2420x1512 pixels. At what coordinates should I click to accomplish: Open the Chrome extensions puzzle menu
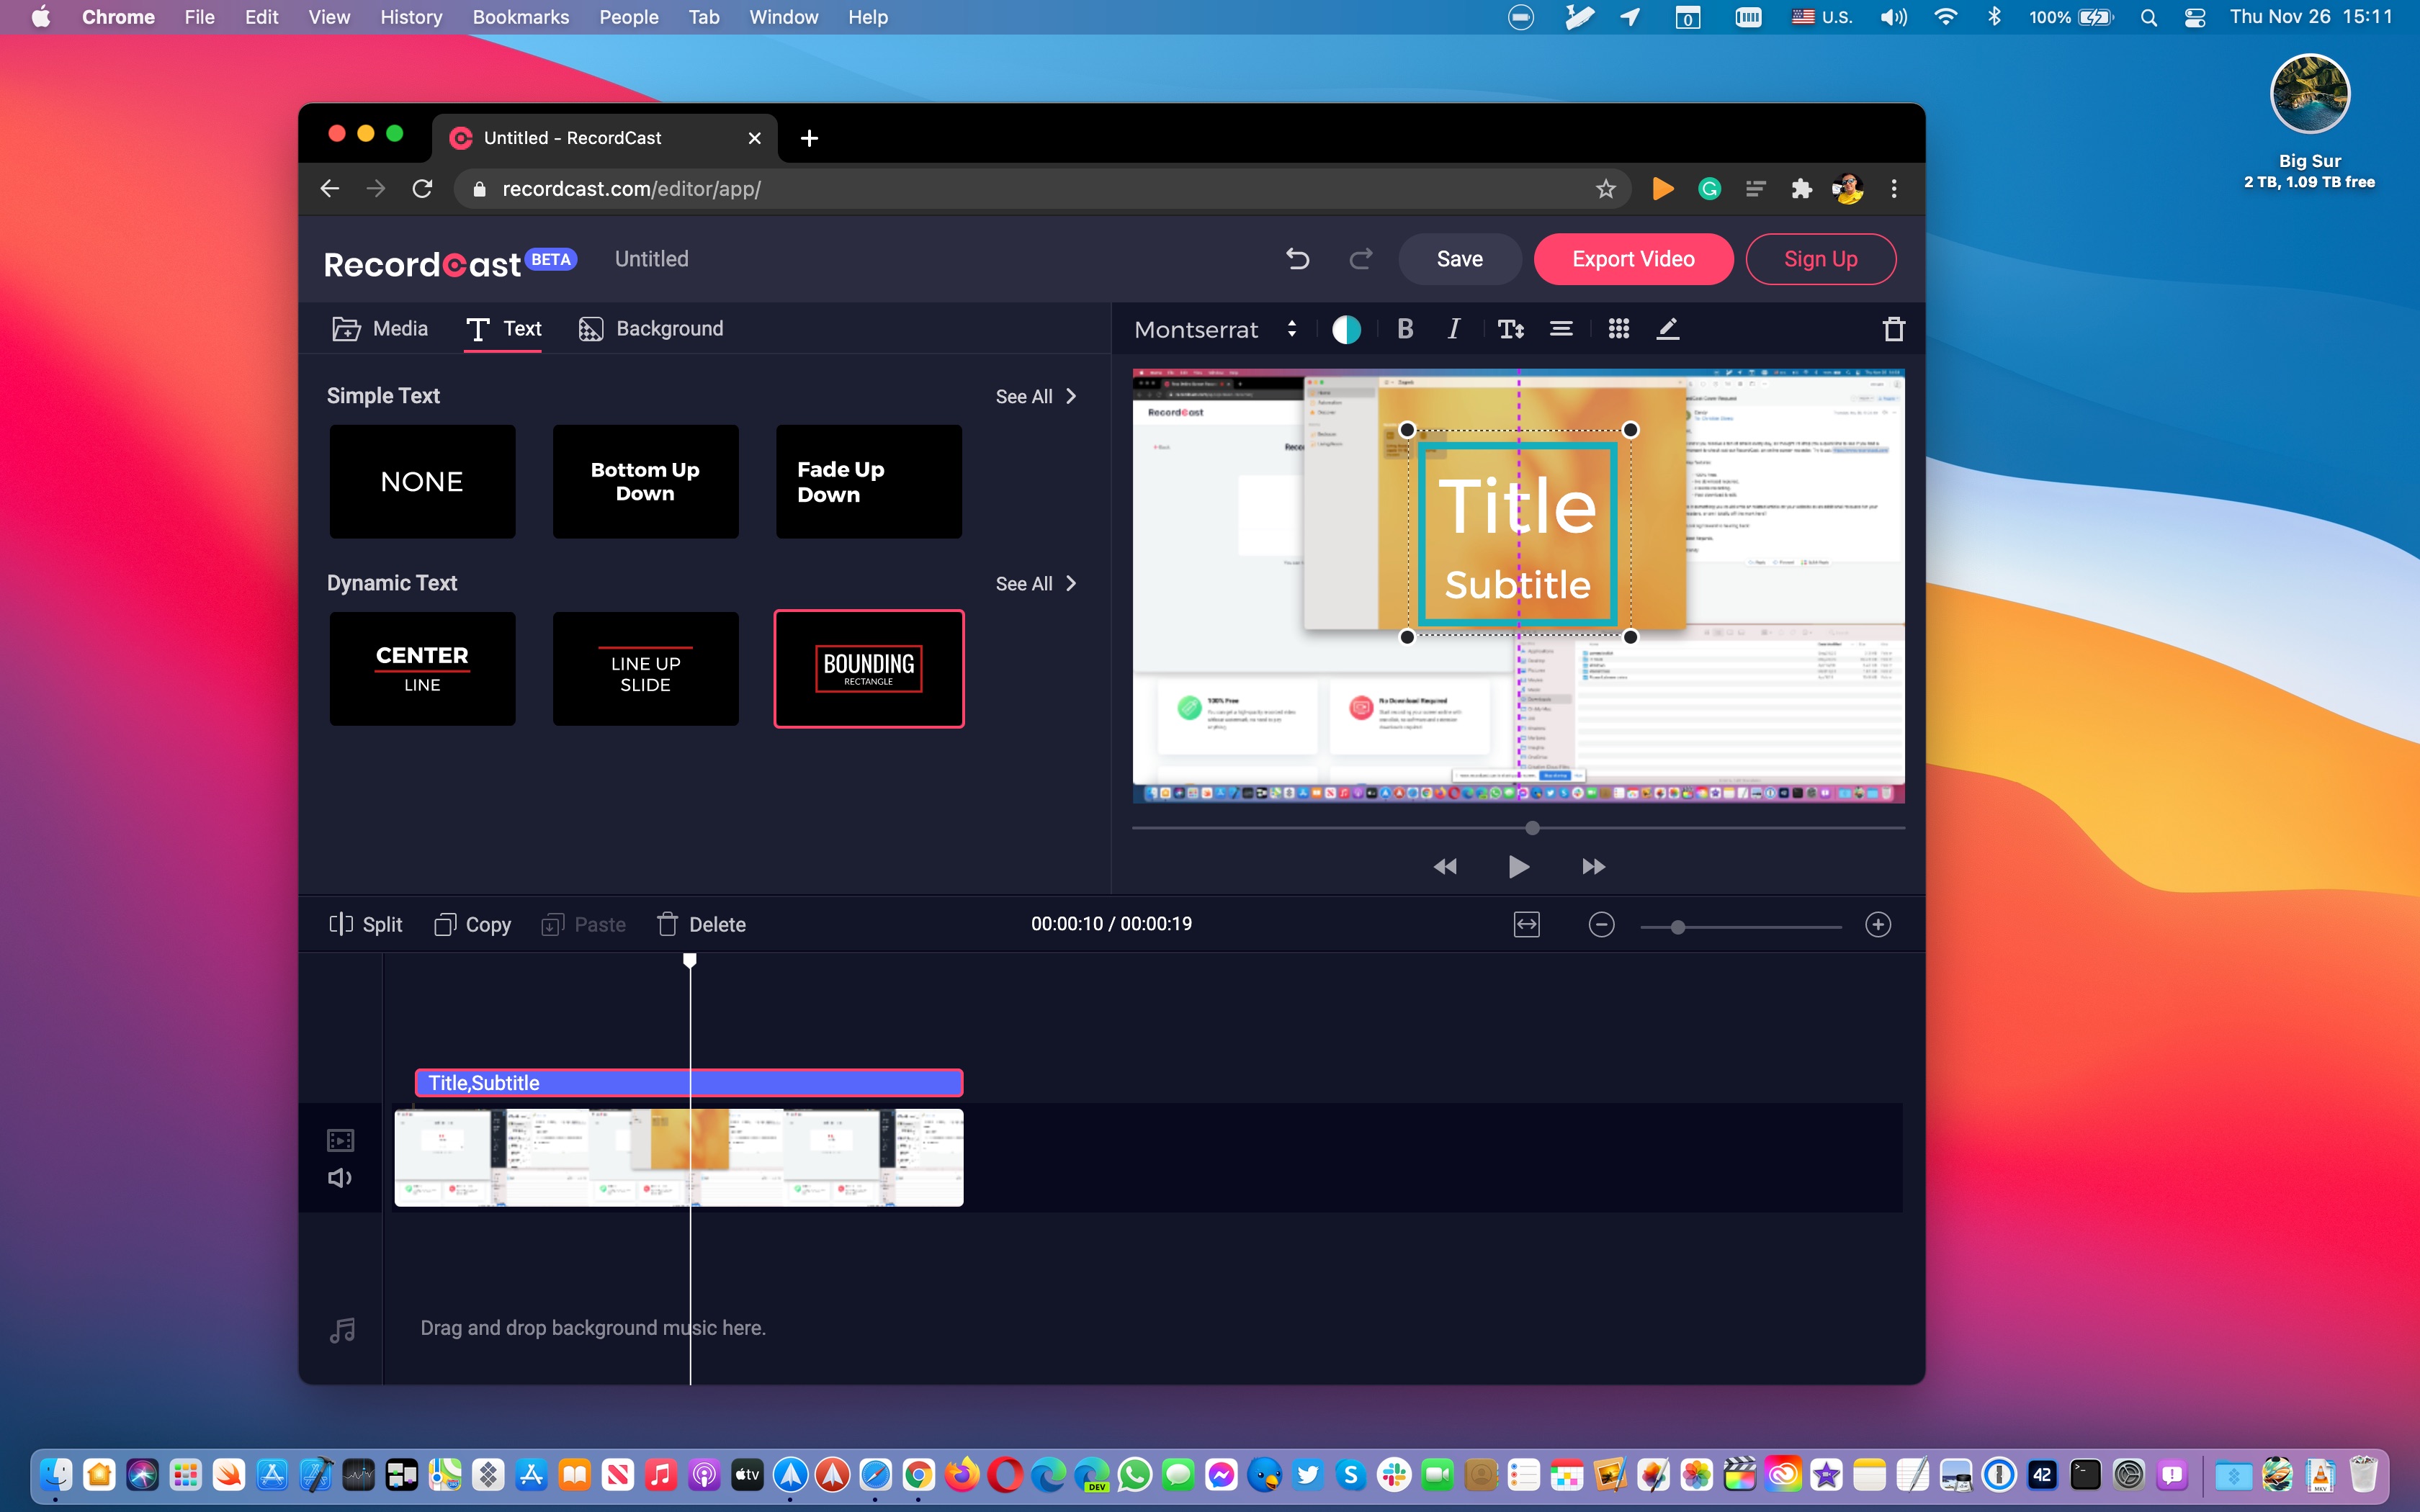point(1801,189)
